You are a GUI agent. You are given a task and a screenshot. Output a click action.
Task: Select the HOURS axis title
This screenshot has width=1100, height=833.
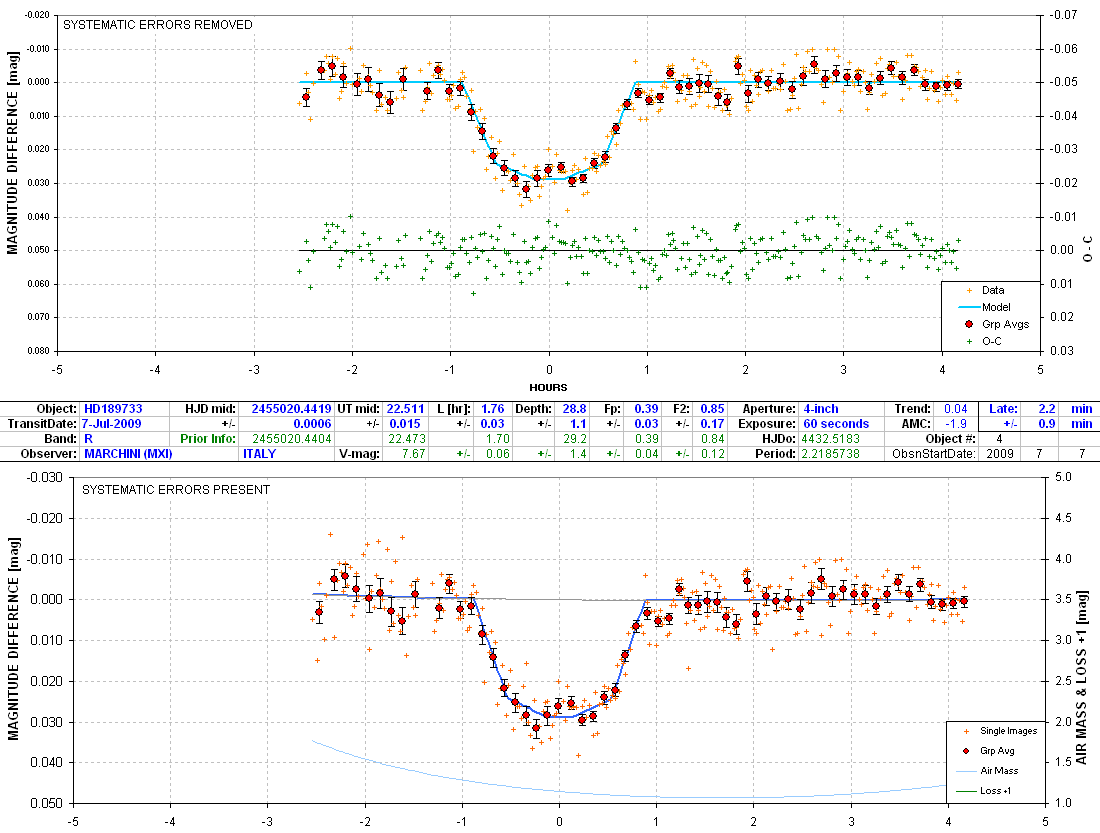pyautogui.click(x=549, y=387)
